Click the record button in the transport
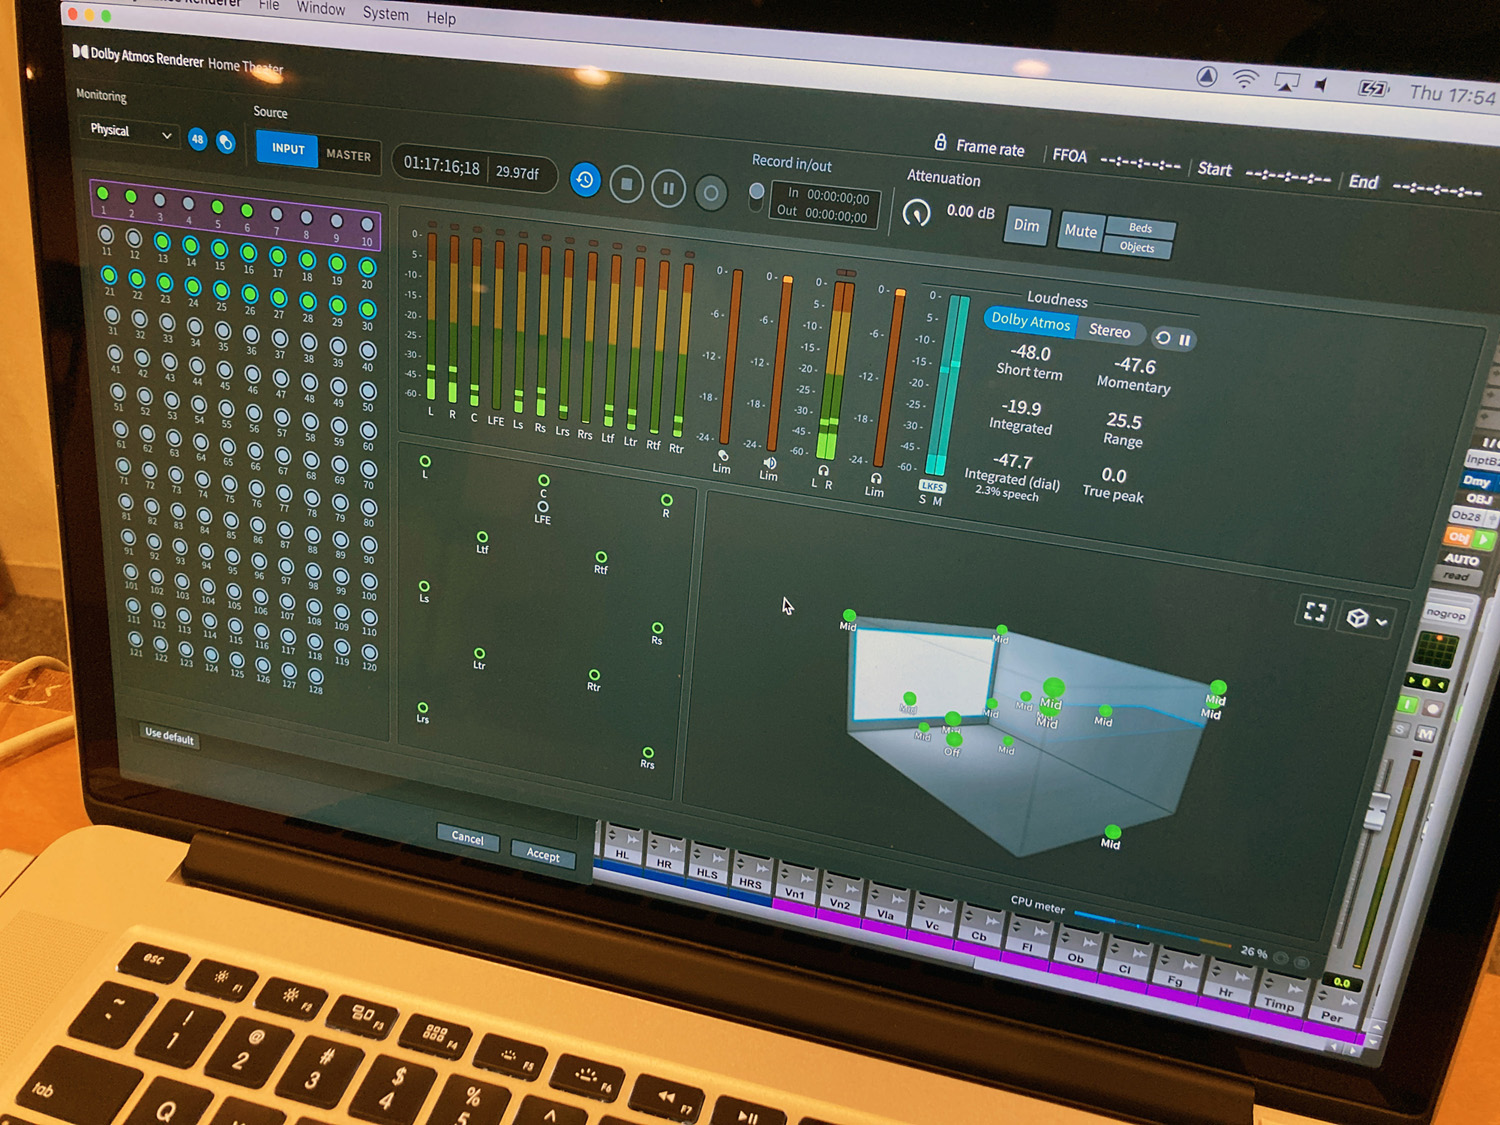This screenshot has height=1125, width=1500. (711, 193)
